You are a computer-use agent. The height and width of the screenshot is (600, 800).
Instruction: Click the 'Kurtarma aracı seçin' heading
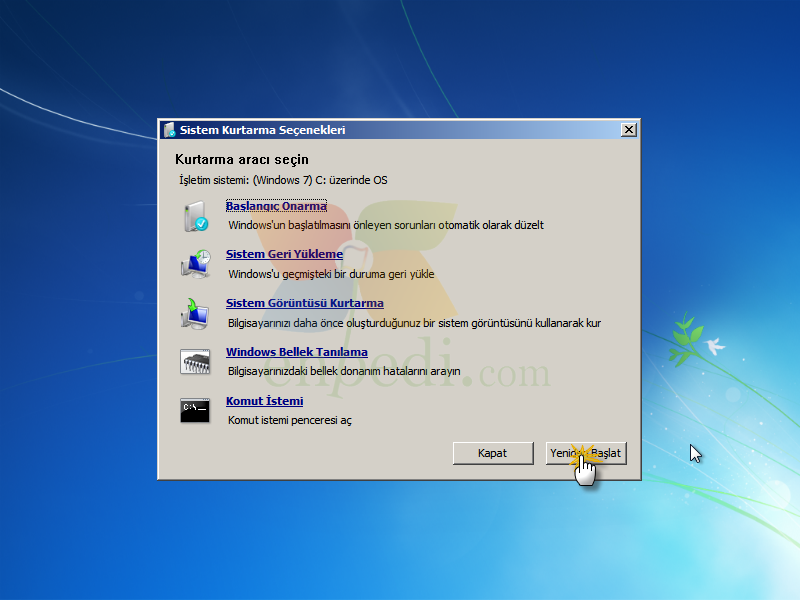coord(242,160)
